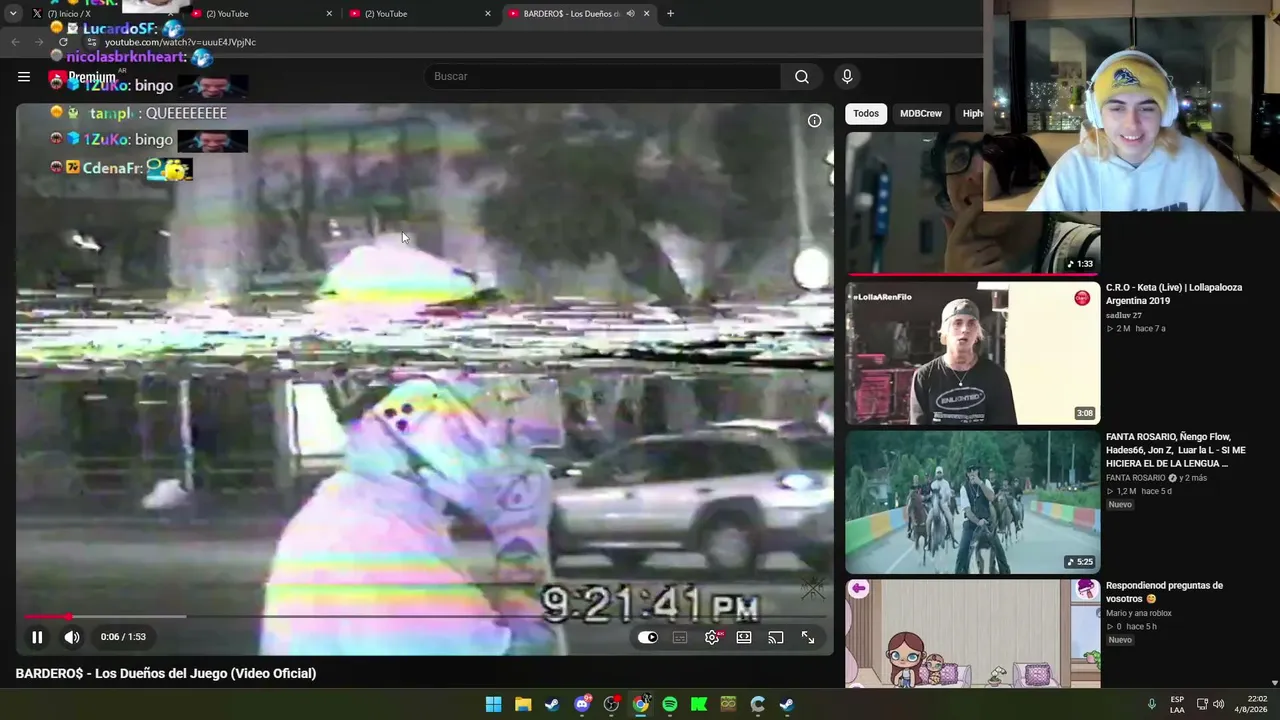Open C.R.O - Keta (Live) video title

point(1174,294)
